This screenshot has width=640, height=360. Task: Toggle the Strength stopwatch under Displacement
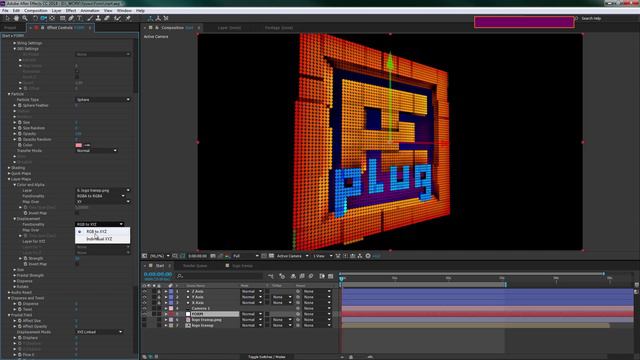pyautogui.click(x=25, y=258)
